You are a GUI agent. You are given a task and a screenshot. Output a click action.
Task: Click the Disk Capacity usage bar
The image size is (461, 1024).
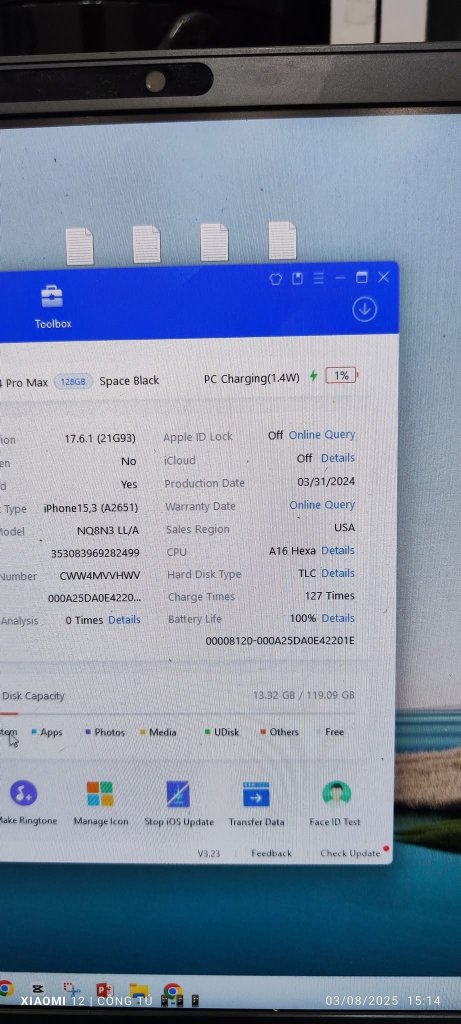(x=178, y=714)
